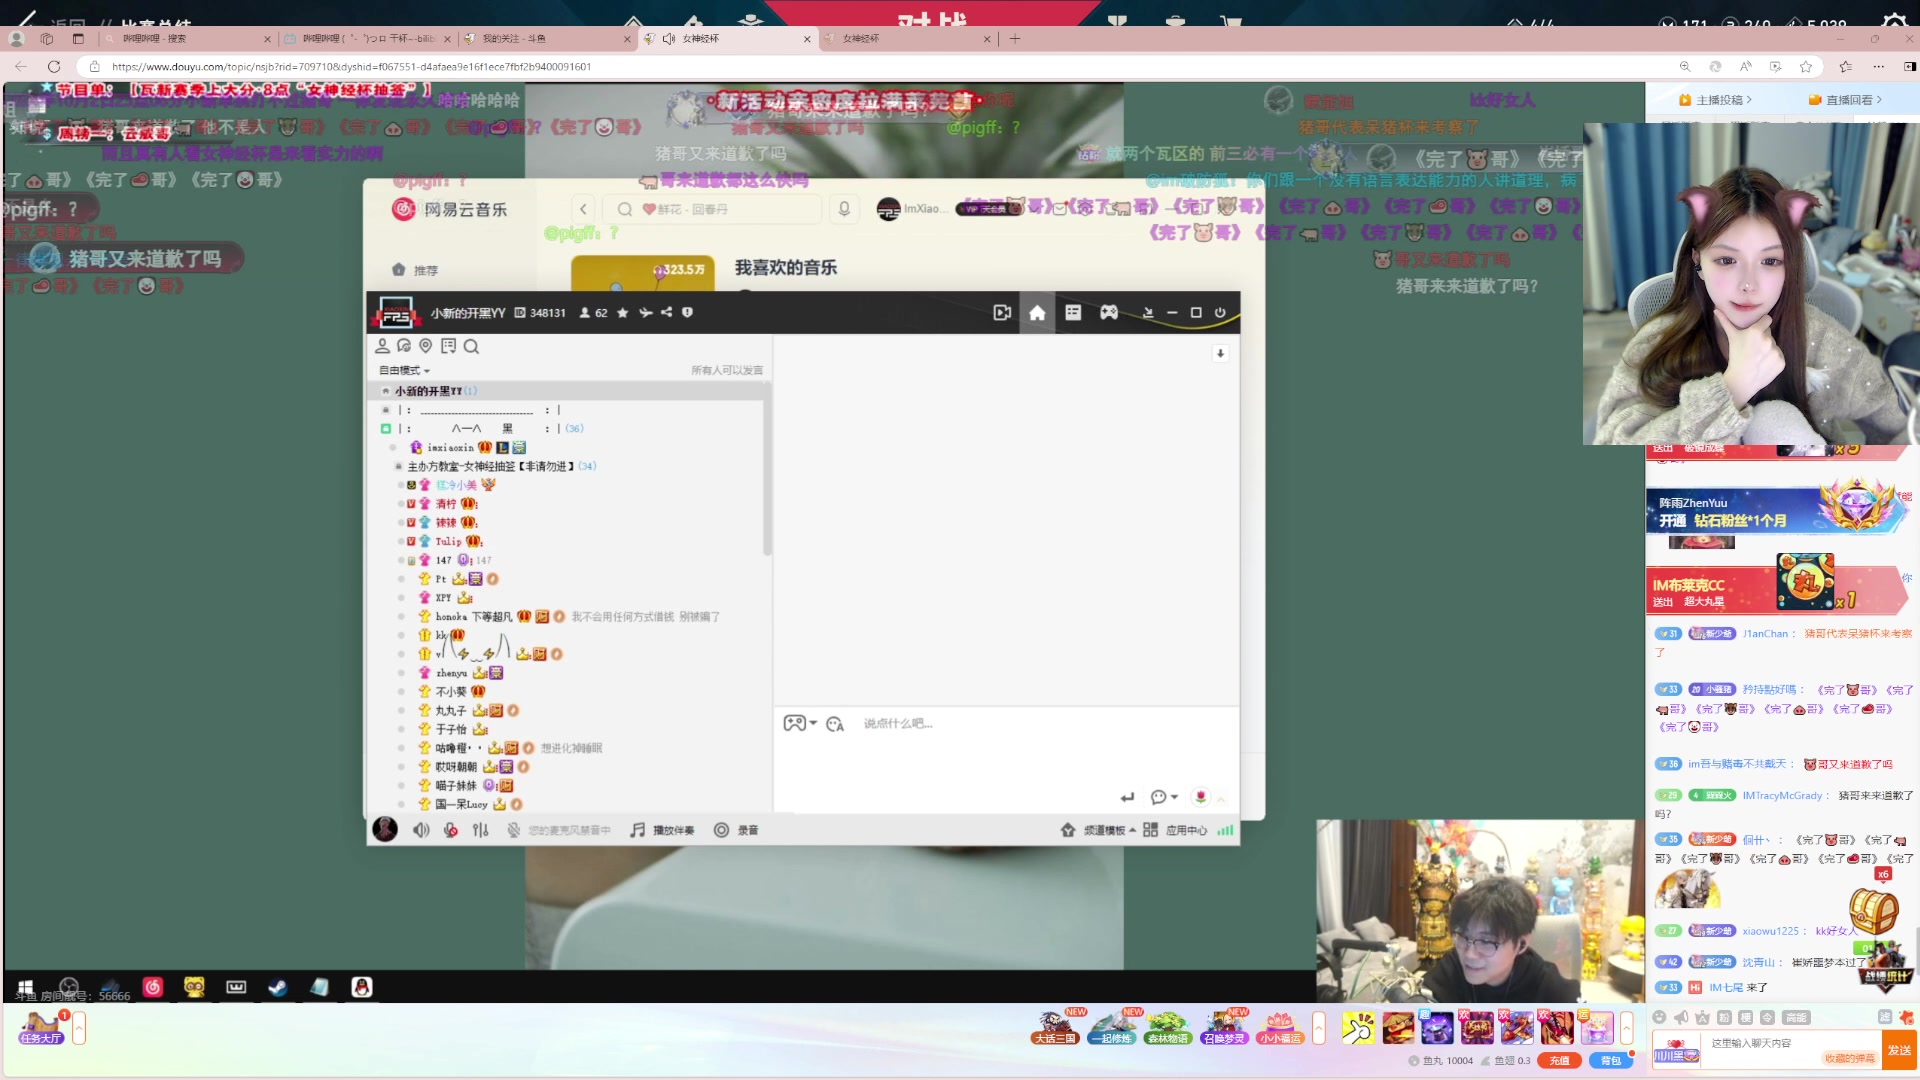Viewport: 1920px width, 1080px height.
Task: Click NetEase Music microphone voice search icon
Action: 844,209
